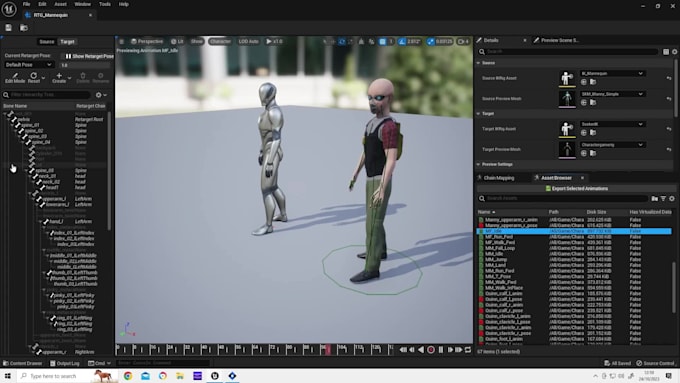The height and width of the screenshot is (383, 680).
Task: Reset Source IKRig Asset to default arrow
Action: pyautogui.click(x=669, y=78)
